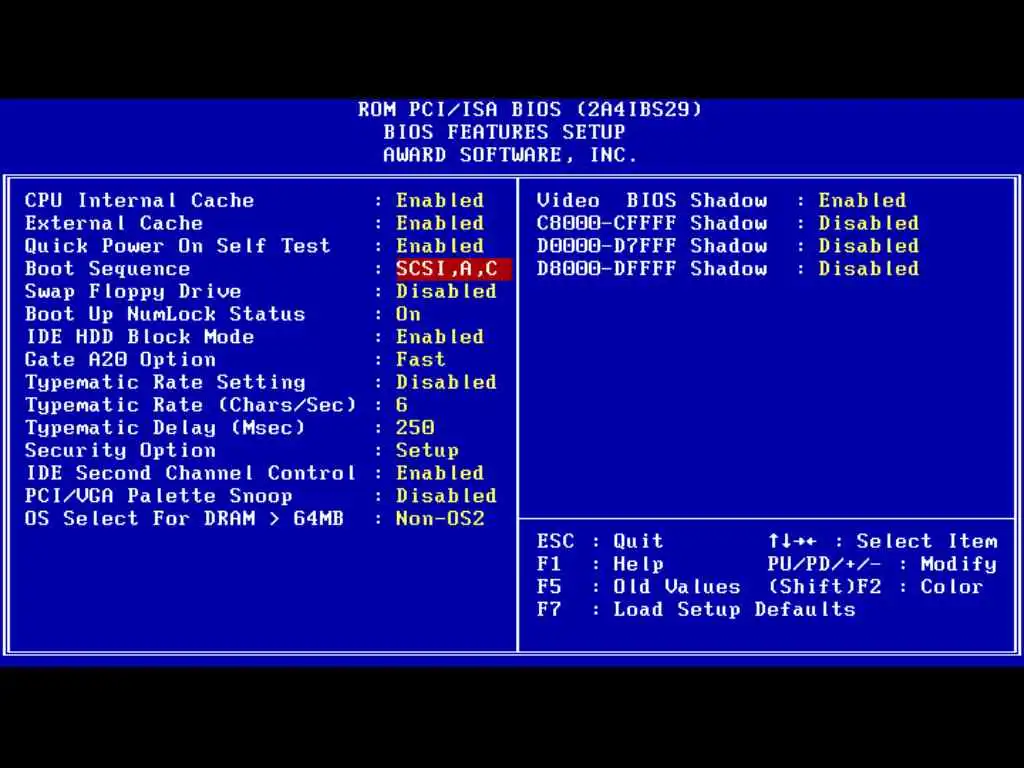The width and height of the screenshot is (1024, 768).
Task: Select IDE HDD Block Mode's Enabled value
Action: [440, 337]
